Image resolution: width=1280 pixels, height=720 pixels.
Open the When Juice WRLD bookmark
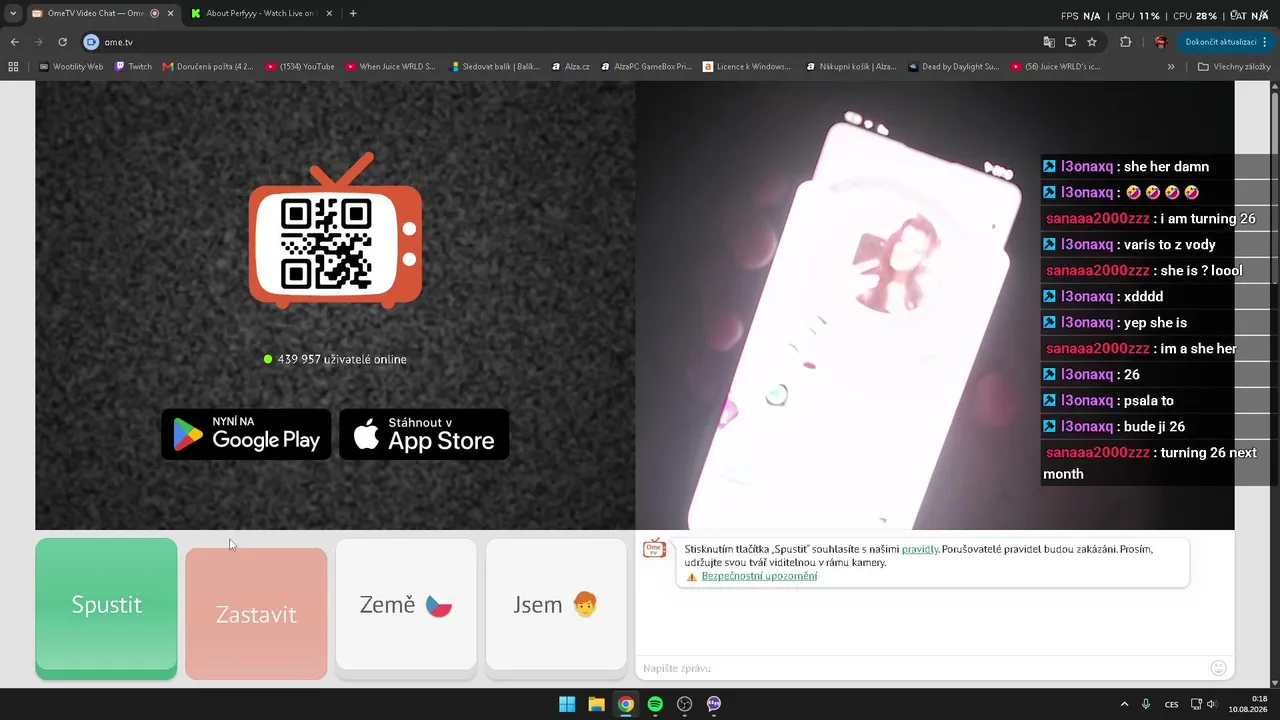(x=391, y=67)
